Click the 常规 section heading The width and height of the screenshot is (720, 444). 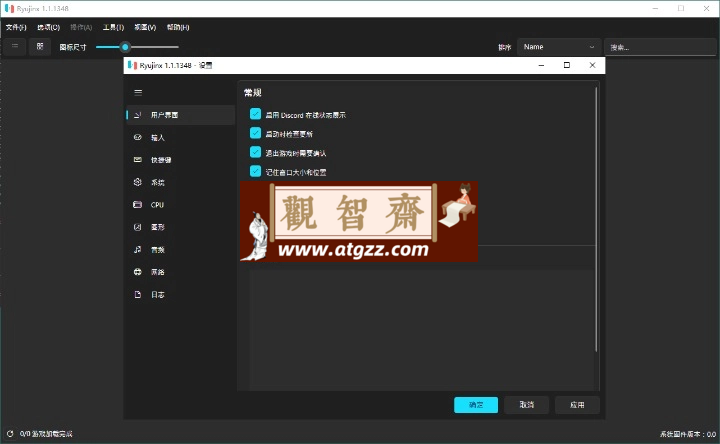(x=253, y=93)
